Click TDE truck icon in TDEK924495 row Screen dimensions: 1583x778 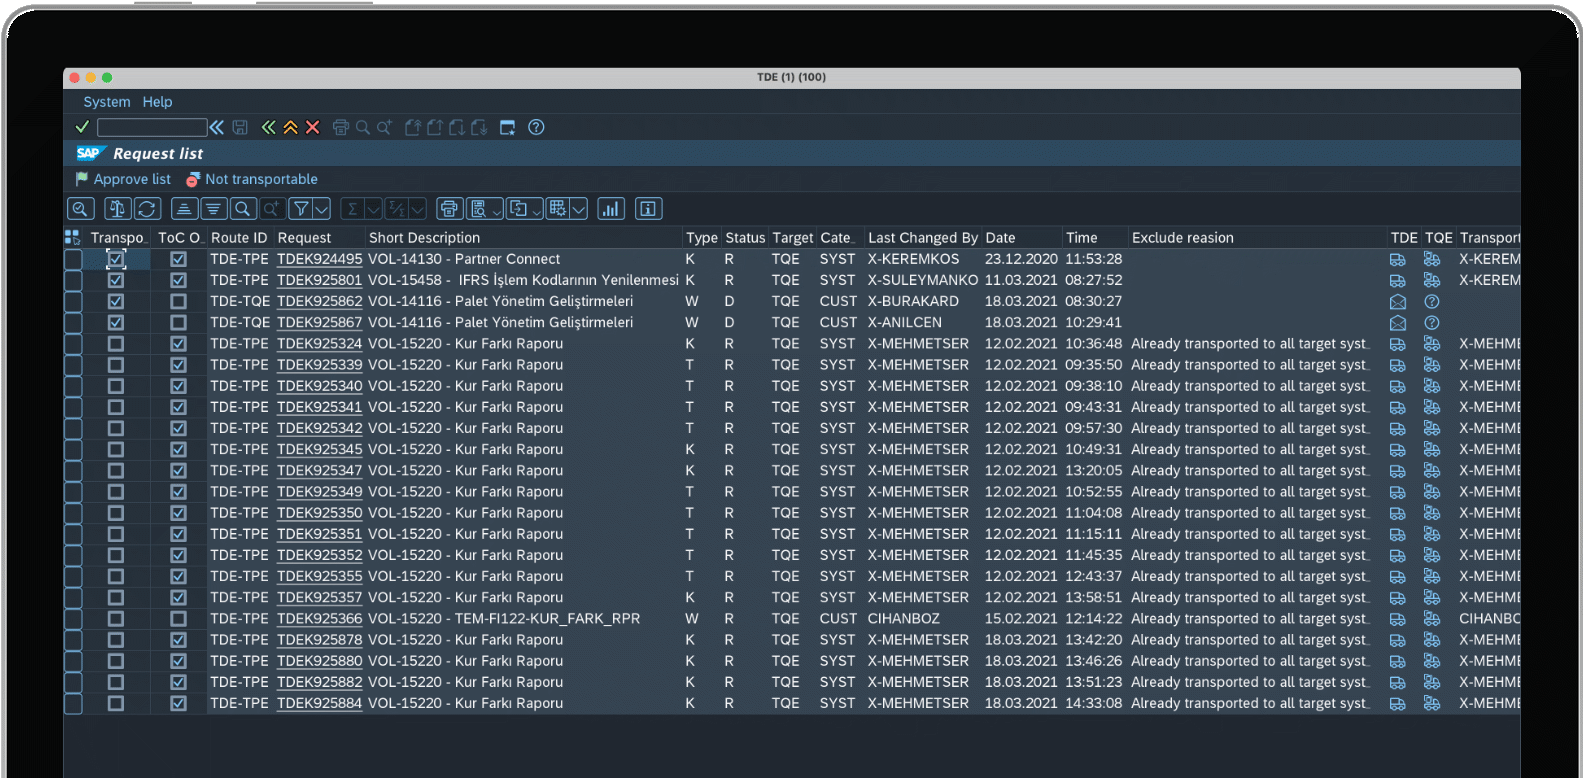click(x=1397, y=259)
